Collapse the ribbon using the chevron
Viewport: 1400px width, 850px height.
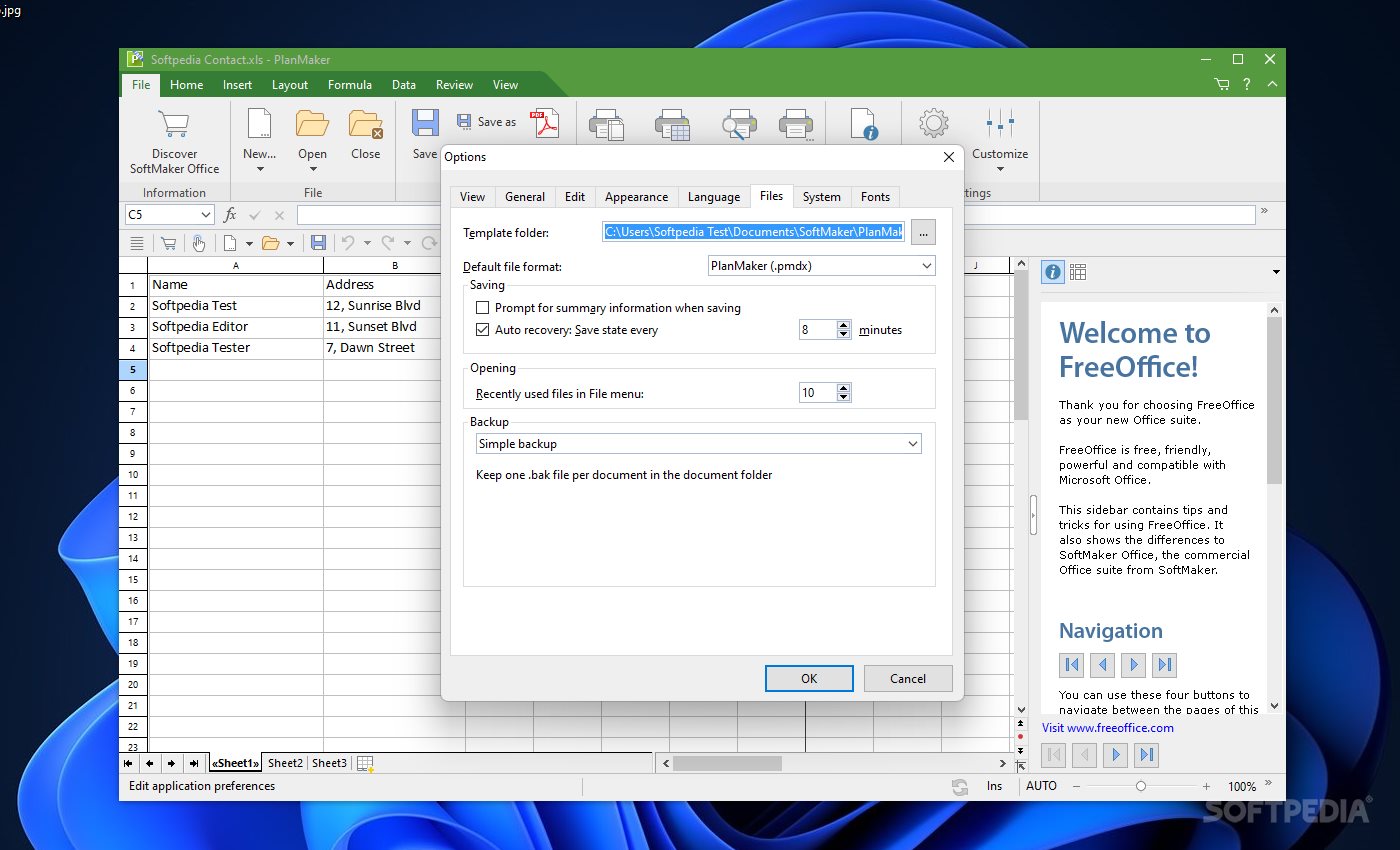tap(1272, 85)
